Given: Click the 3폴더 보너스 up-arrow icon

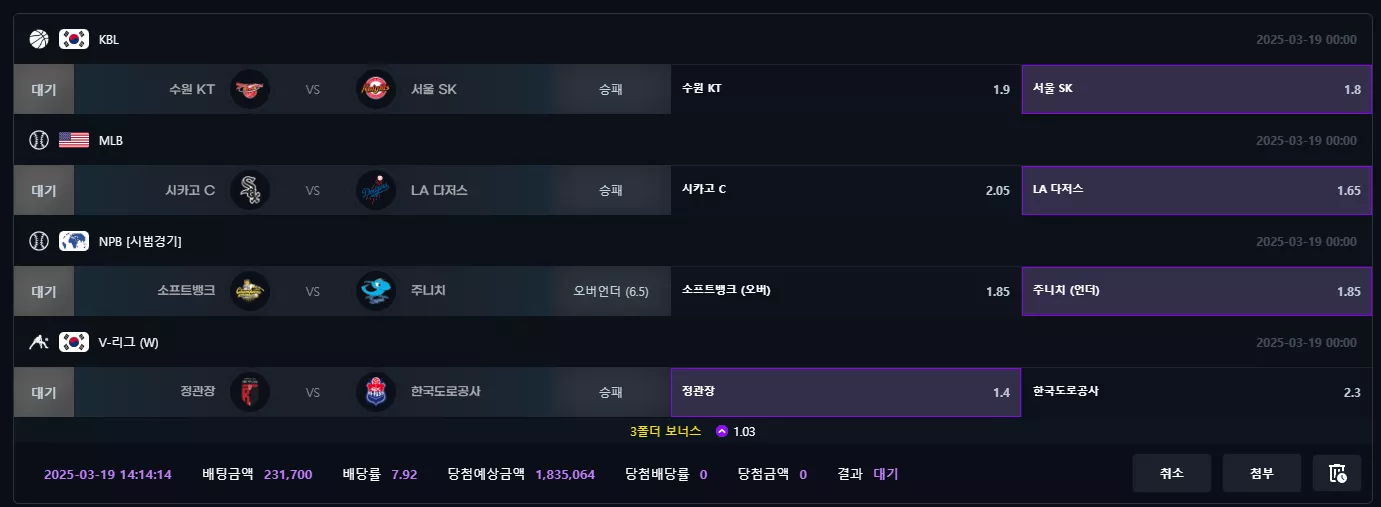Looking at the screenshot, I should 722,431.
